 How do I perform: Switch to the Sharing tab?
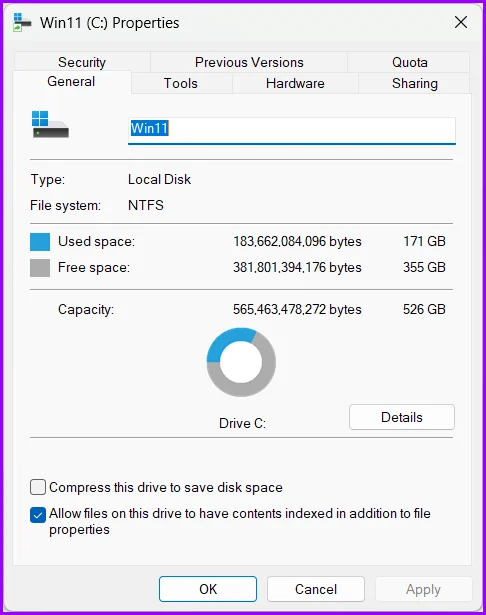[x=415, y=83]
